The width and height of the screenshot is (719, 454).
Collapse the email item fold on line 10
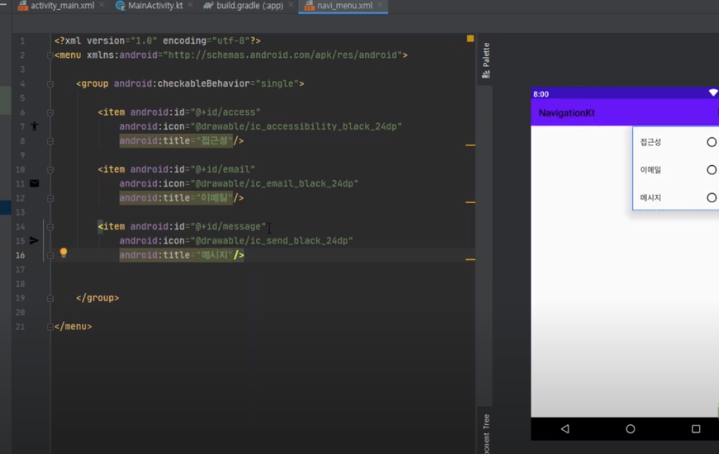[x=50, y=170]
